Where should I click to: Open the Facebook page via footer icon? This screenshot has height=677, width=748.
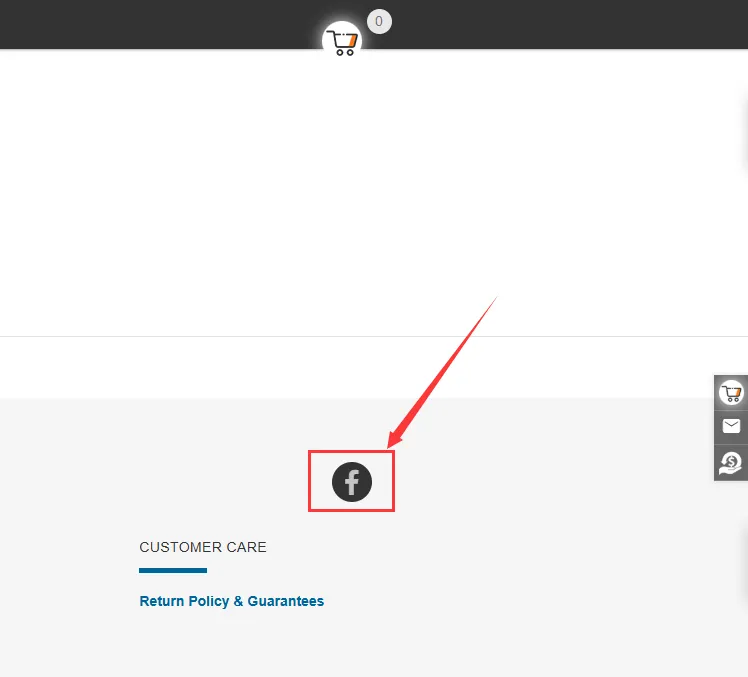pyautogui.click(x=352, y=482)
